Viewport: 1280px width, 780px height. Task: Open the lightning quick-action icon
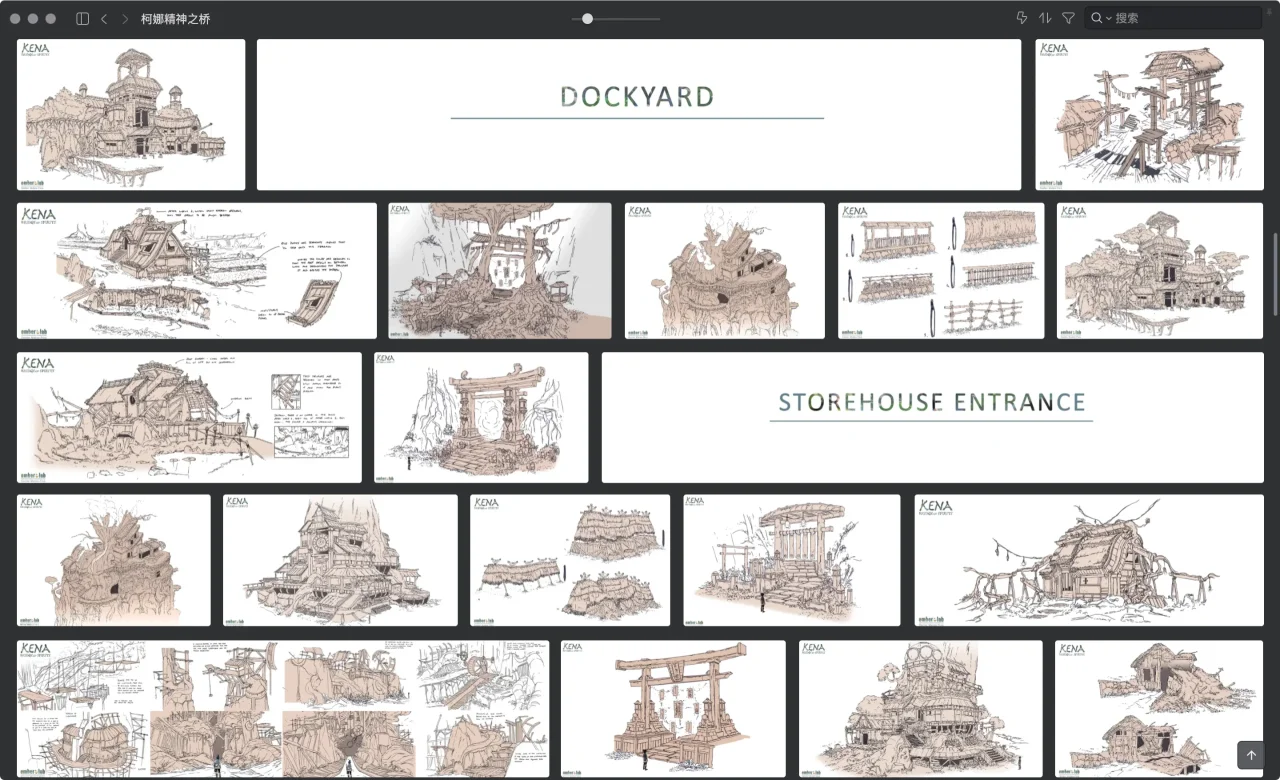tap(1021, 18)
